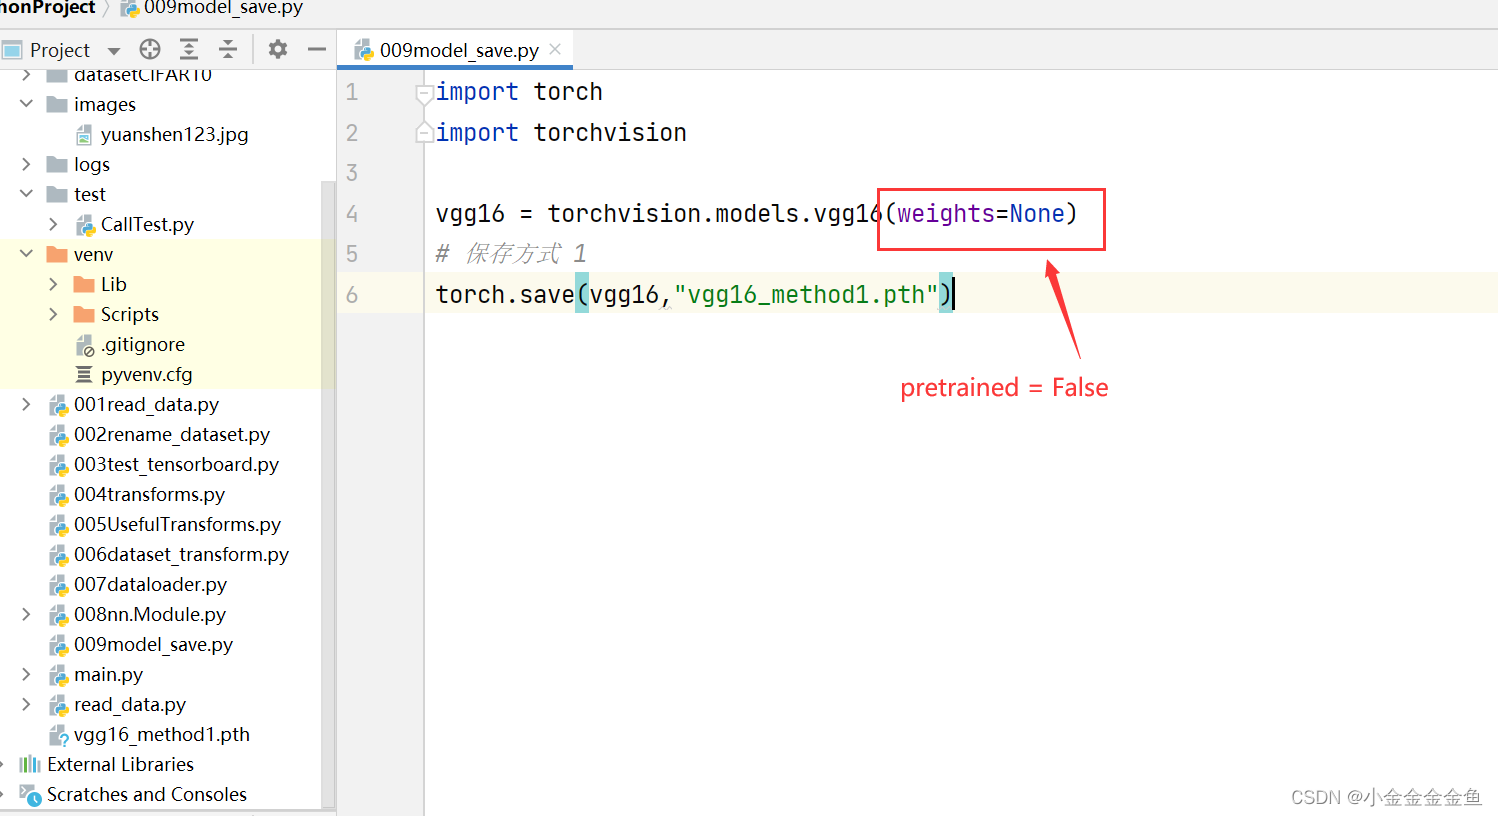Click the .gitignore file icon
This screenshot has height=816, width=1498.
[x=85, y=345]
